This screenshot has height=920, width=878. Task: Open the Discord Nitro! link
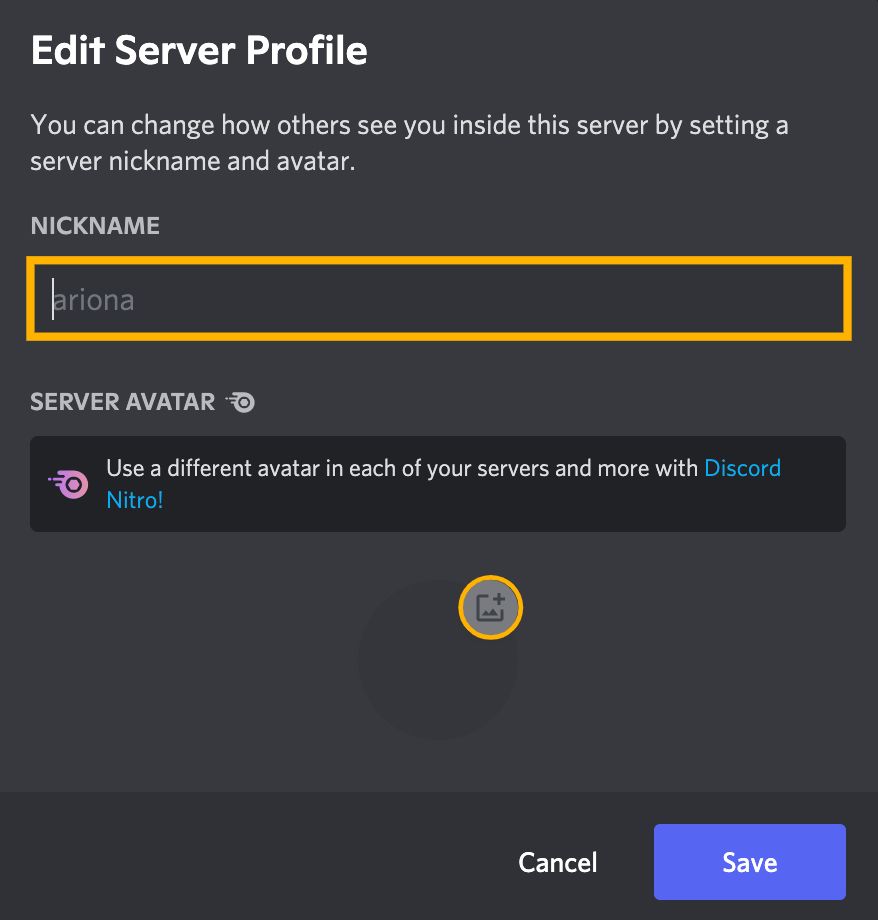tap(742, 468)
